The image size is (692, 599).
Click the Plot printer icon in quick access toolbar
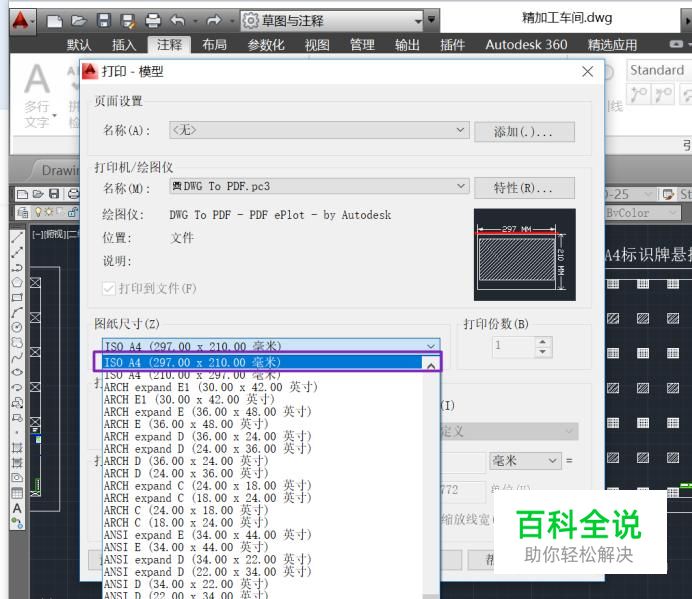point(153,21)
